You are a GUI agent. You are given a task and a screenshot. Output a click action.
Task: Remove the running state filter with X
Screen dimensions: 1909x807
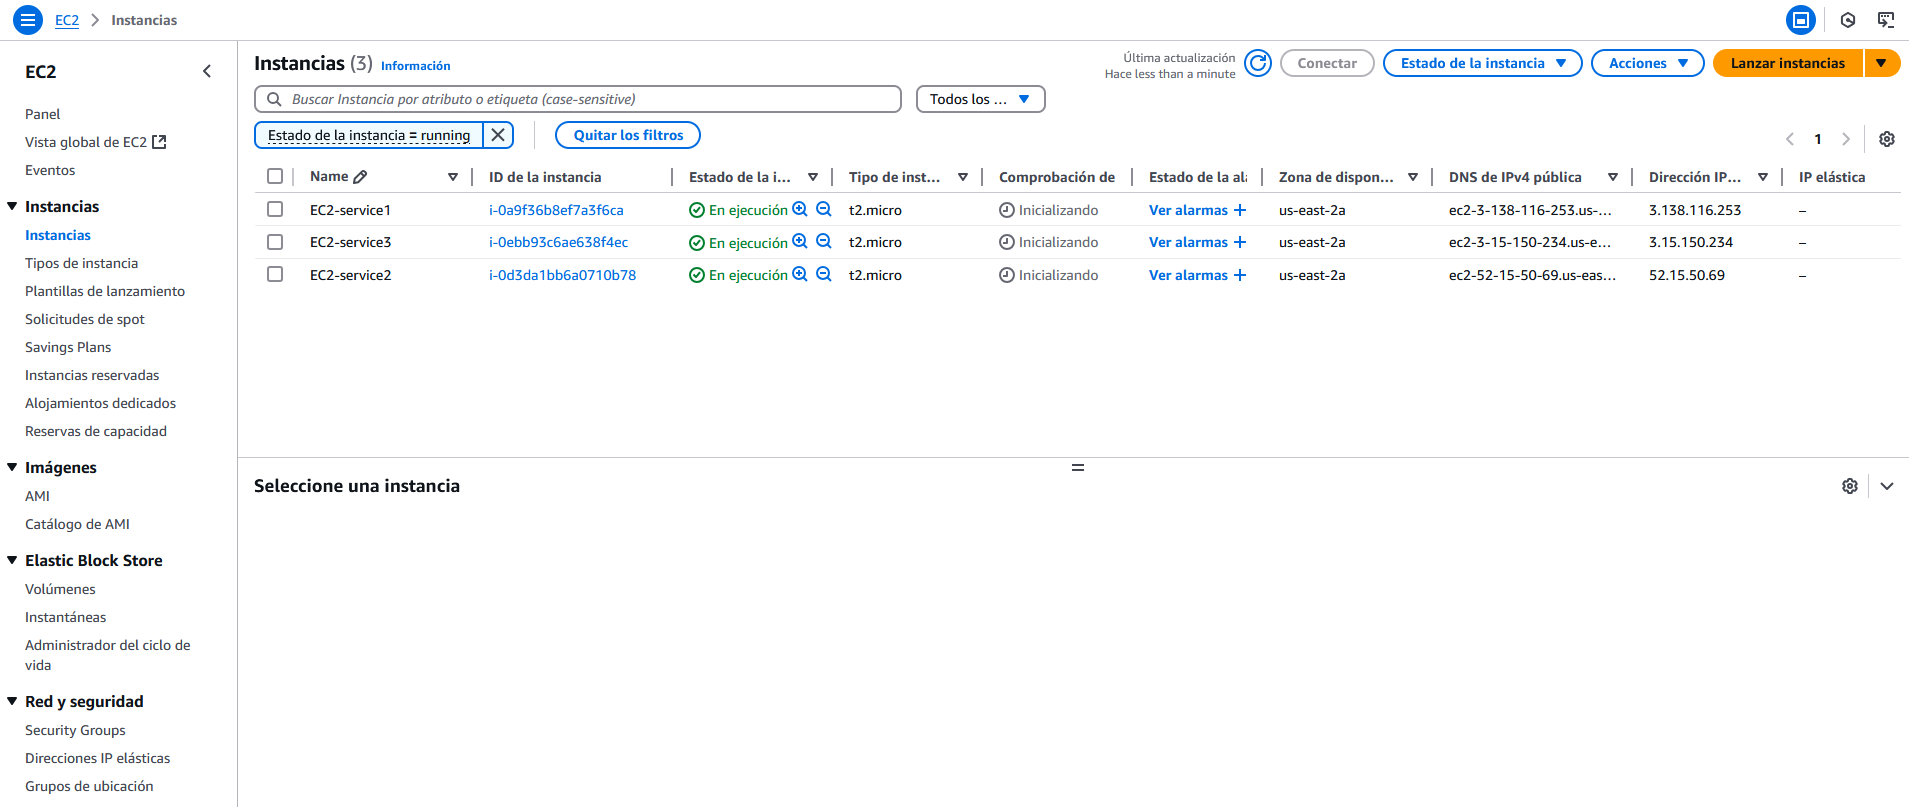(x=498, y=135)
